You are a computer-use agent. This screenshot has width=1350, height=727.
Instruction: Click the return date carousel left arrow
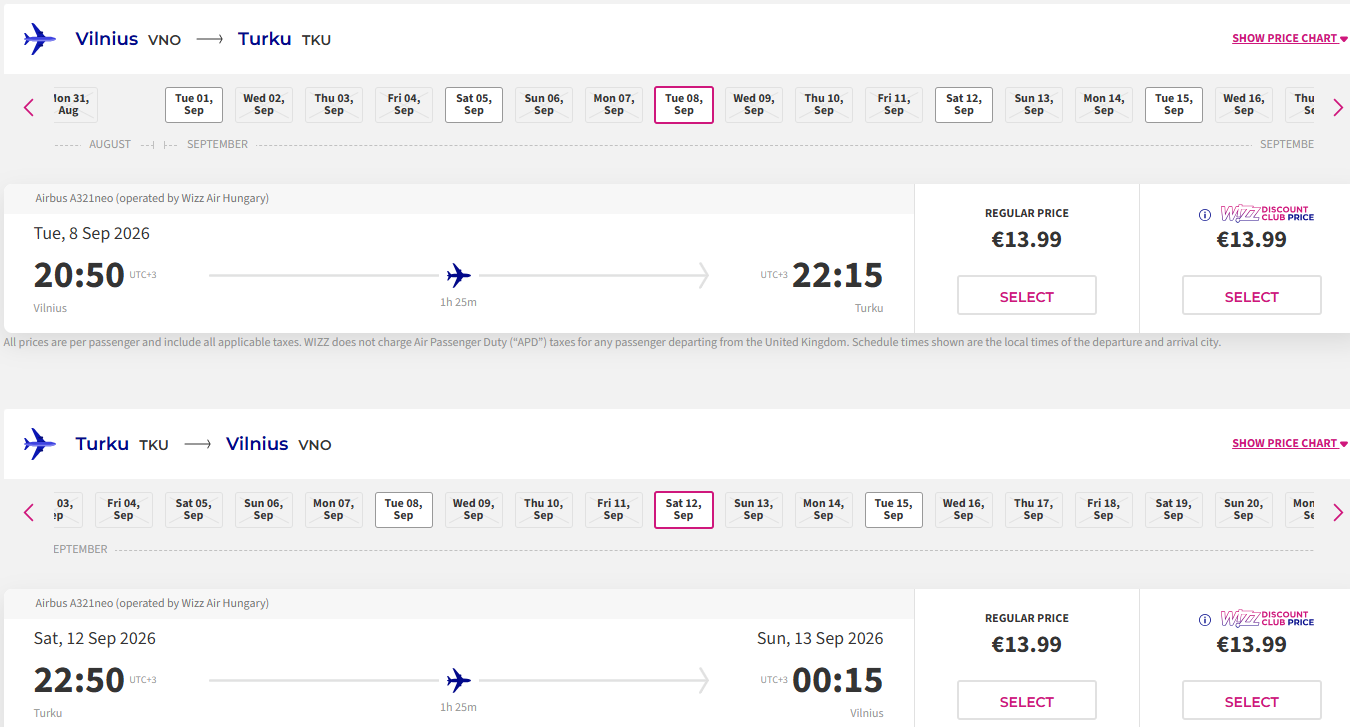(x=29, y=512)
